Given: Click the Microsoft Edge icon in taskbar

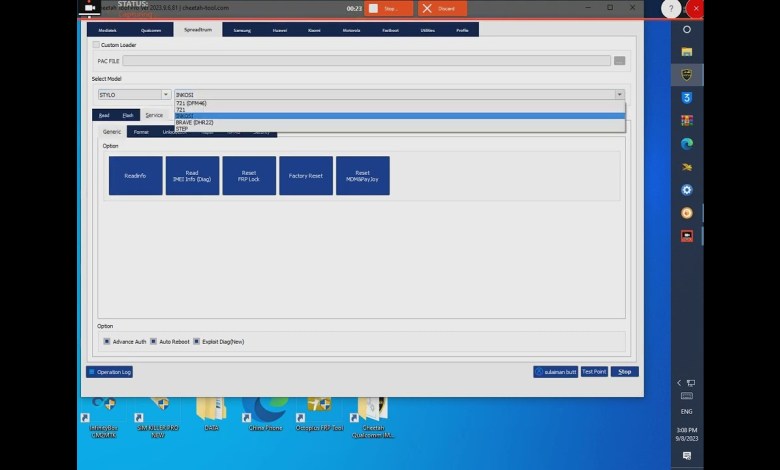Looking at the screenshot, I should click(687, 143).
